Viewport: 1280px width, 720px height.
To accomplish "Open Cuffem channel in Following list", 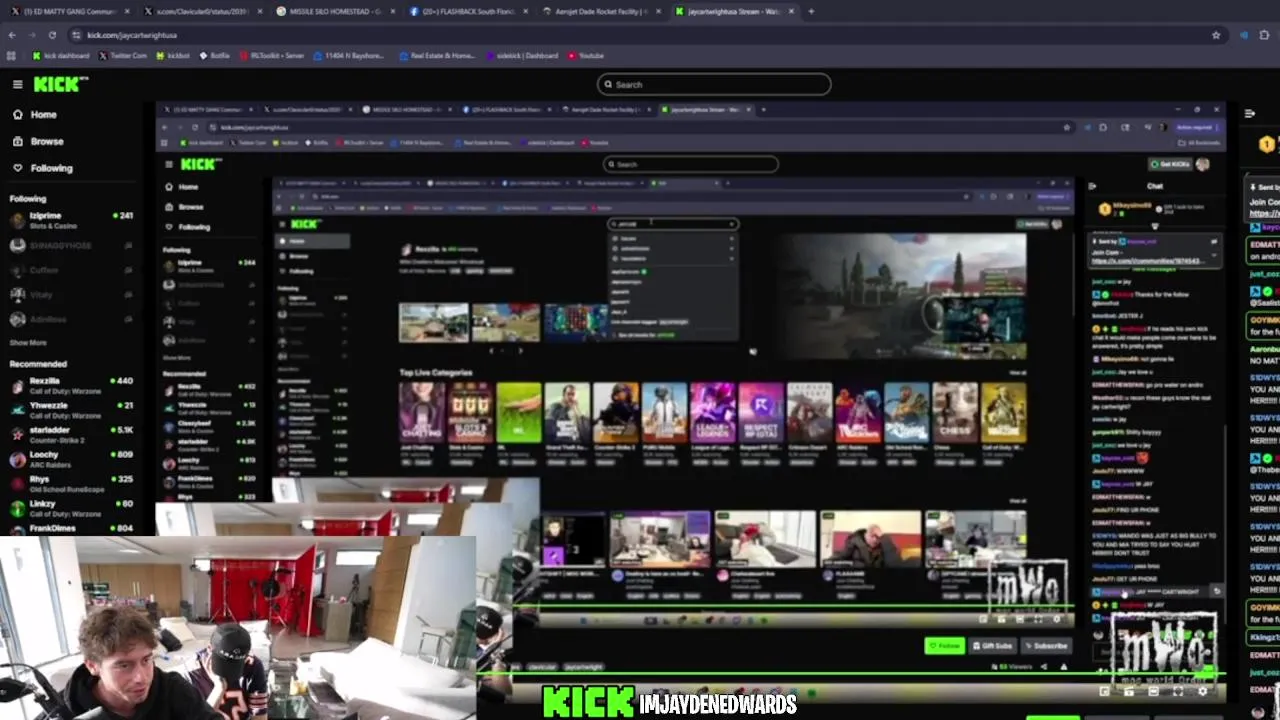I will (x=71, y=270).
